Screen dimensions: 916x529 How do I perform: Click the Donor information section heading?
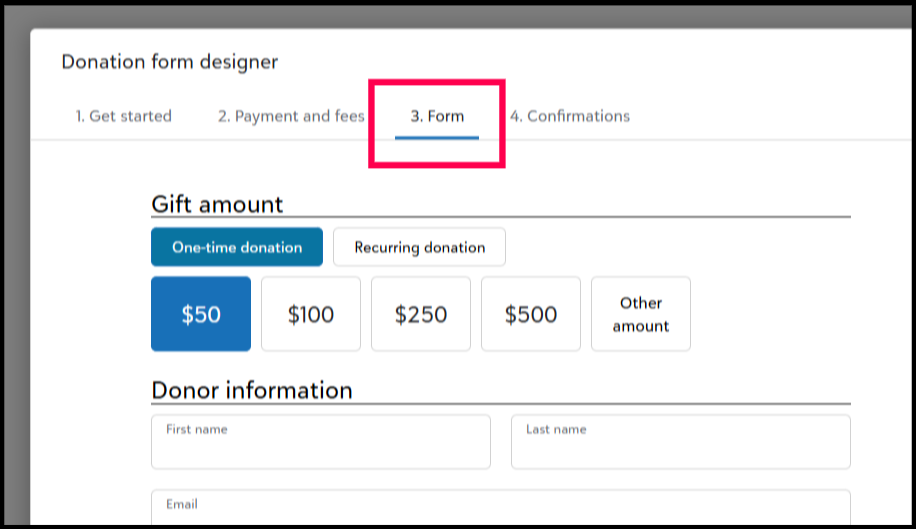pos(252,390)
